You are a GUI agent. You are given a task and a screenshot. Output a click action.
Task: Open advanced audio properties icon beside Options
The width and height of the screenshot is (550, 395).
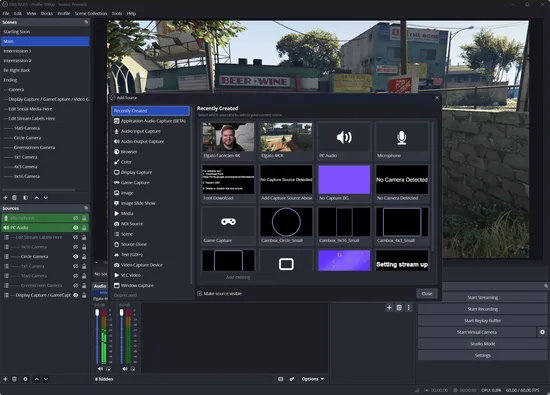(x=291, y=379)
